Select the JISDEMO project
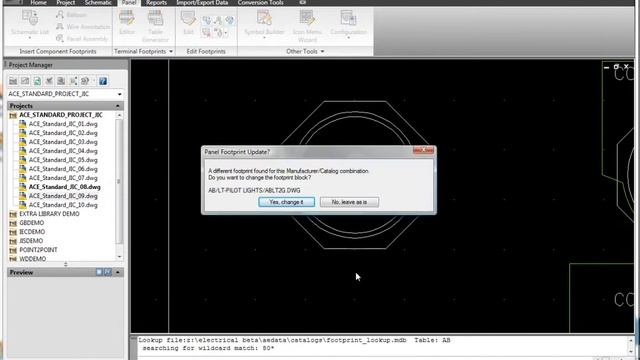The width and height of the screenshot is (640, 360). [31, 241]
